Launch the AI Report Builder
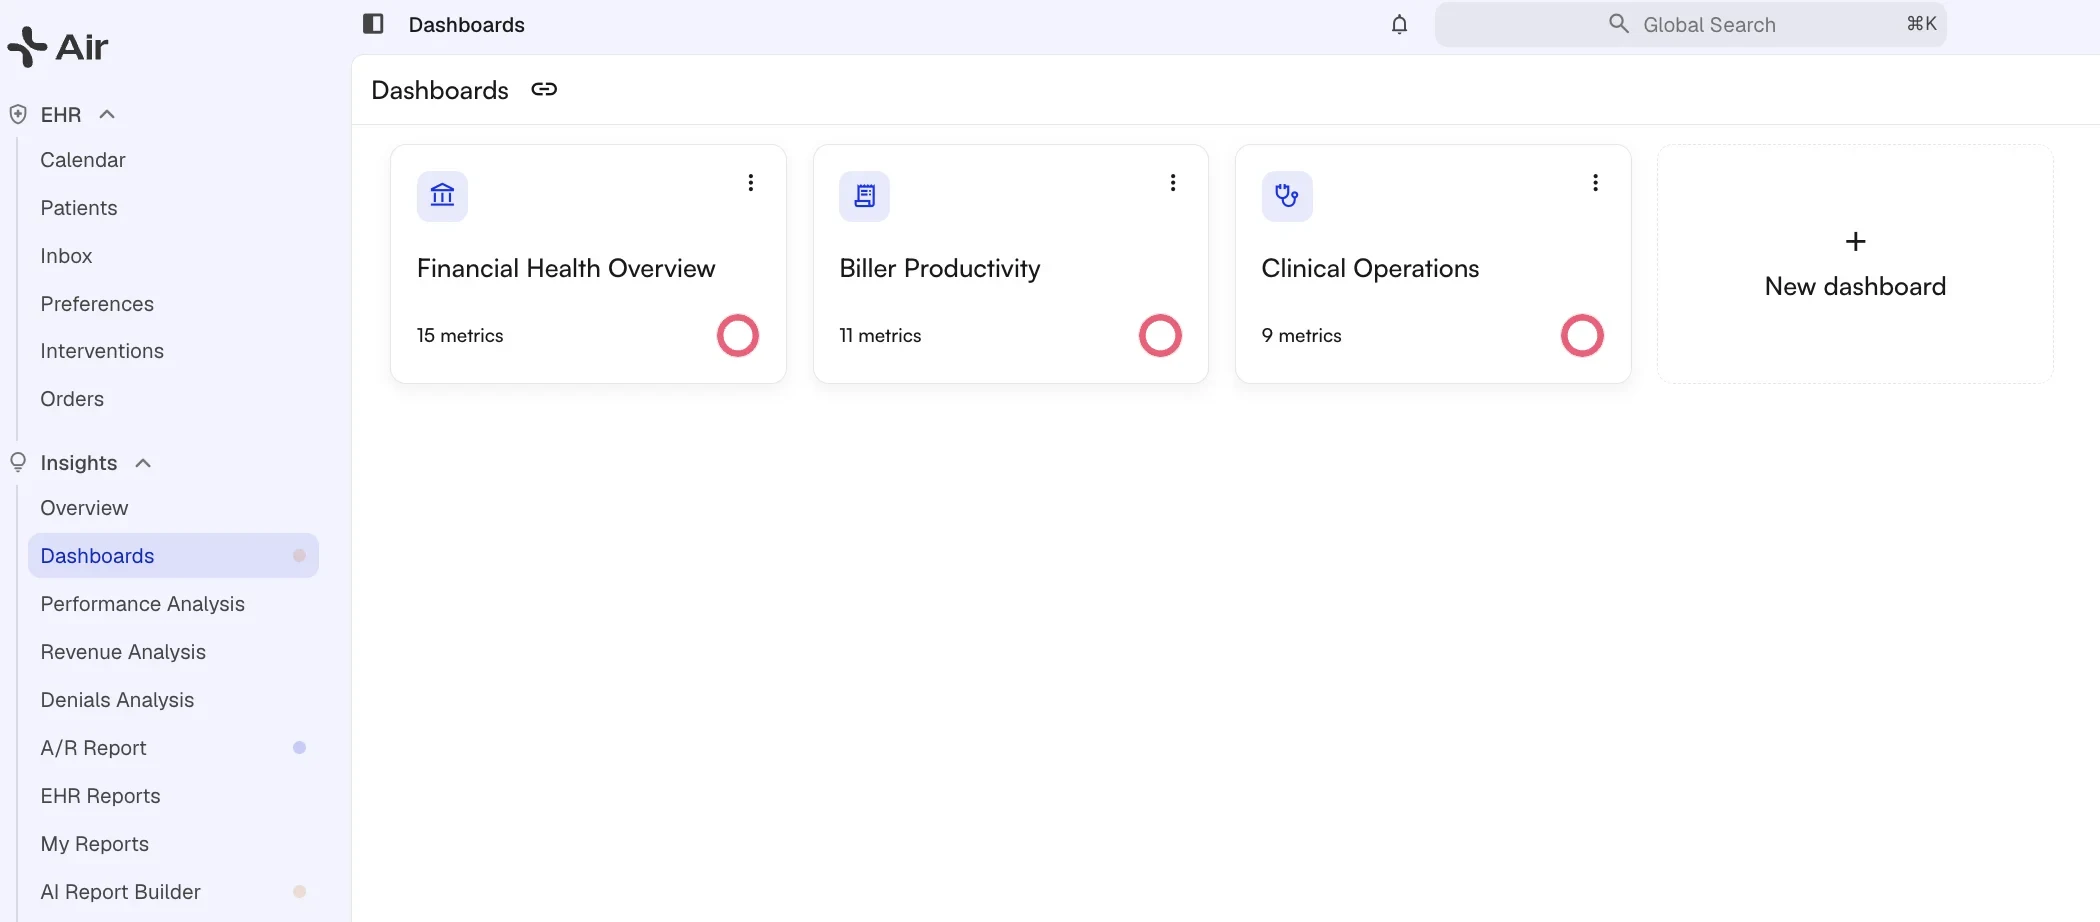Viewport: 2100px width, 922px height. [x=120, y=892]
